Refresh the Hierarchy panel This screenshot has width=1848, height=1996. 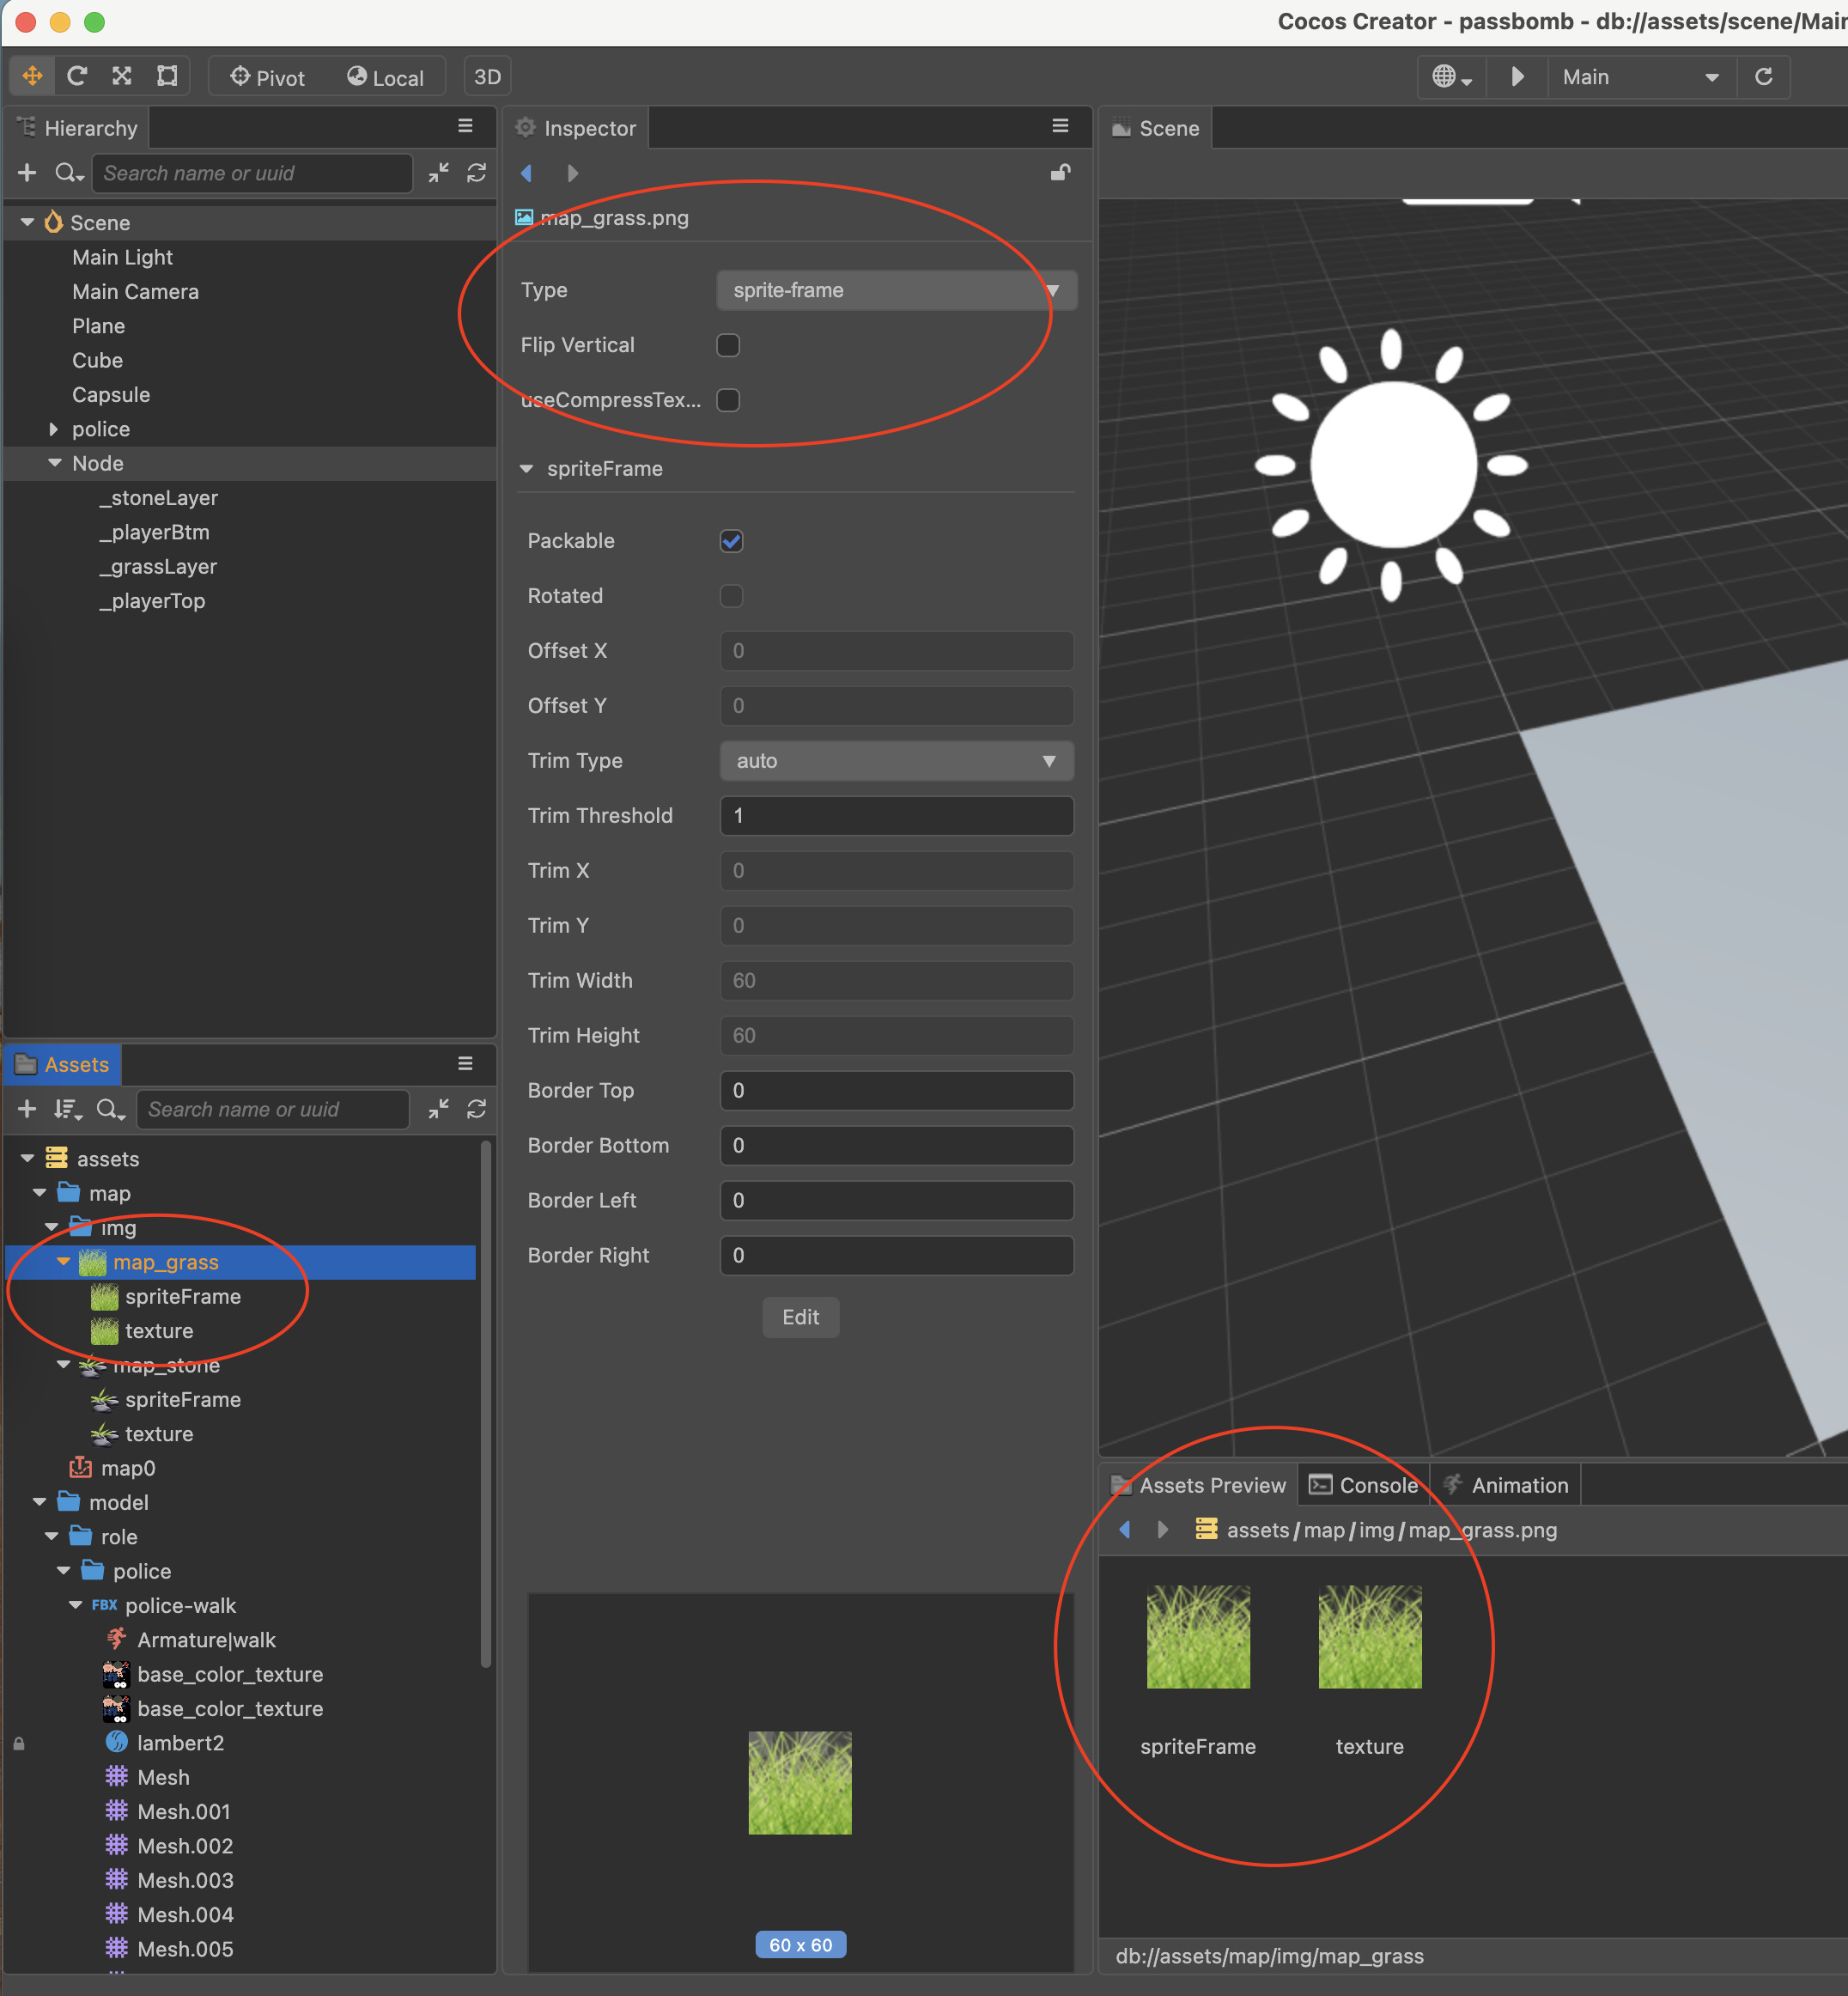click(477, 173)
